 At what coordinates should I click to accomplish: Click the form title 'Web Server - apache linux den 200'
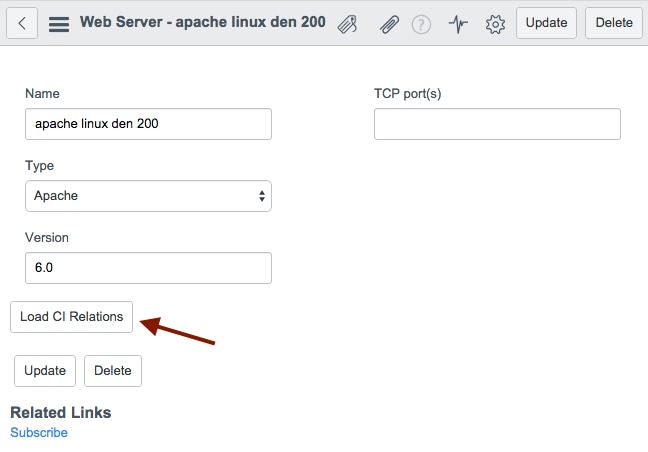[x=202, y=22]
